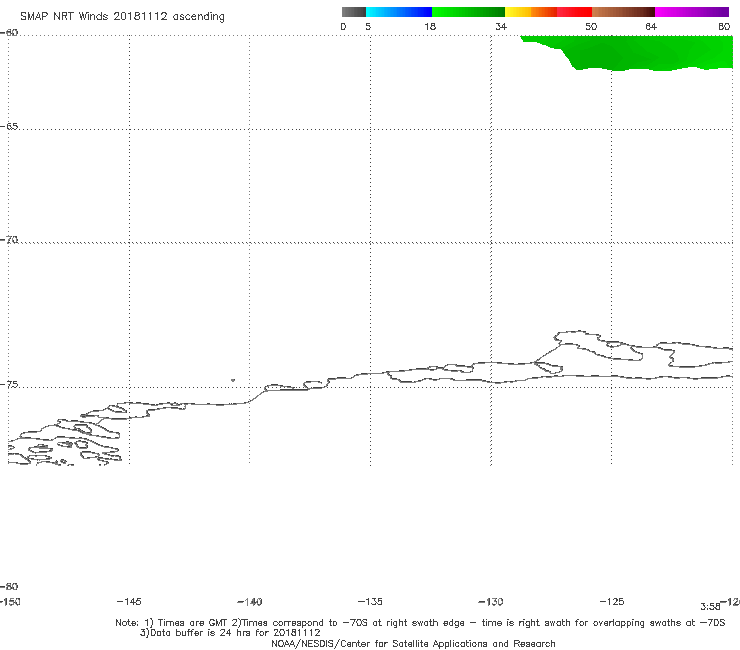Click the NOAA/NESDIS credit line
Screen dimensions: 740x650
pos(413,644)
